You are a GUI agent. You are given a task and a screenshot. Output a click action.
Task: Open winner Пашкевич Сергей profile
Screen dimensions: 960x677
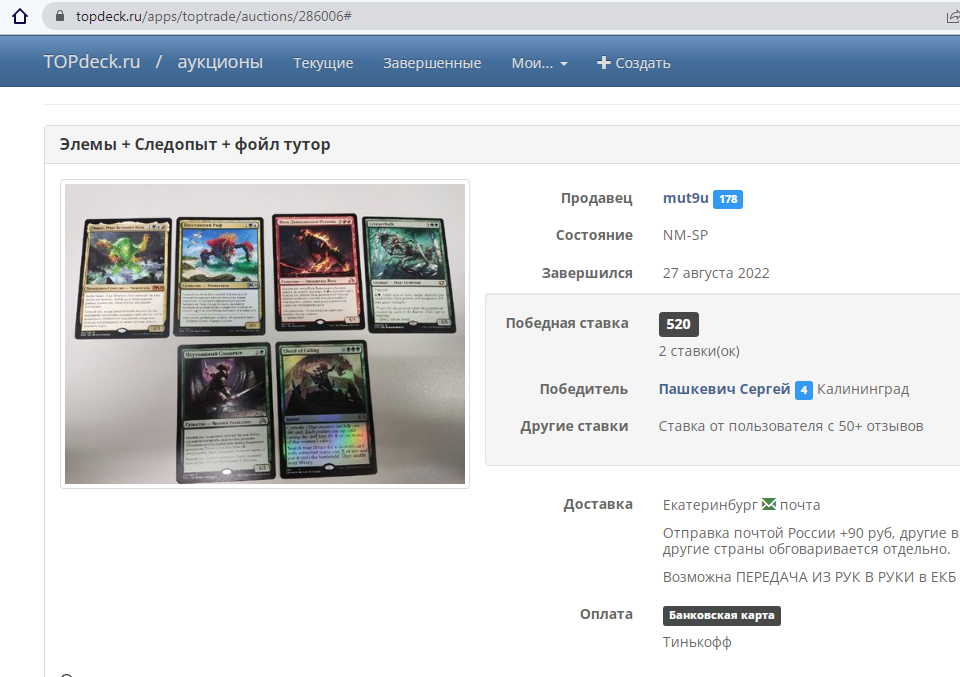click(x=724, y=389)
